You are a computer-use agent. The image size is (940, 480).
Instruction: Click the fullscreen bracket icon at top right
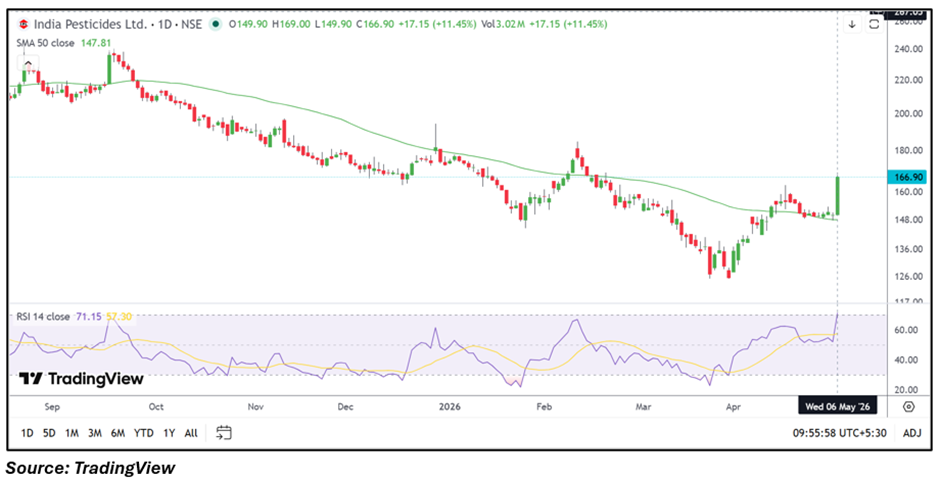pos(874,25)
